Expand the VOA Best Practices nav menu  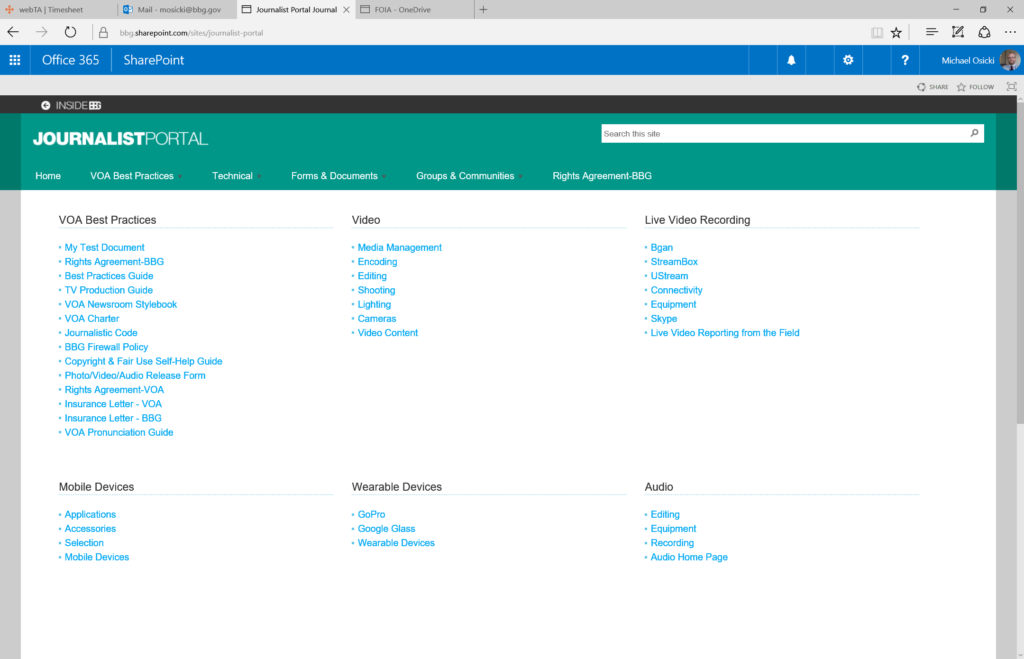click(x=132, y=176)
